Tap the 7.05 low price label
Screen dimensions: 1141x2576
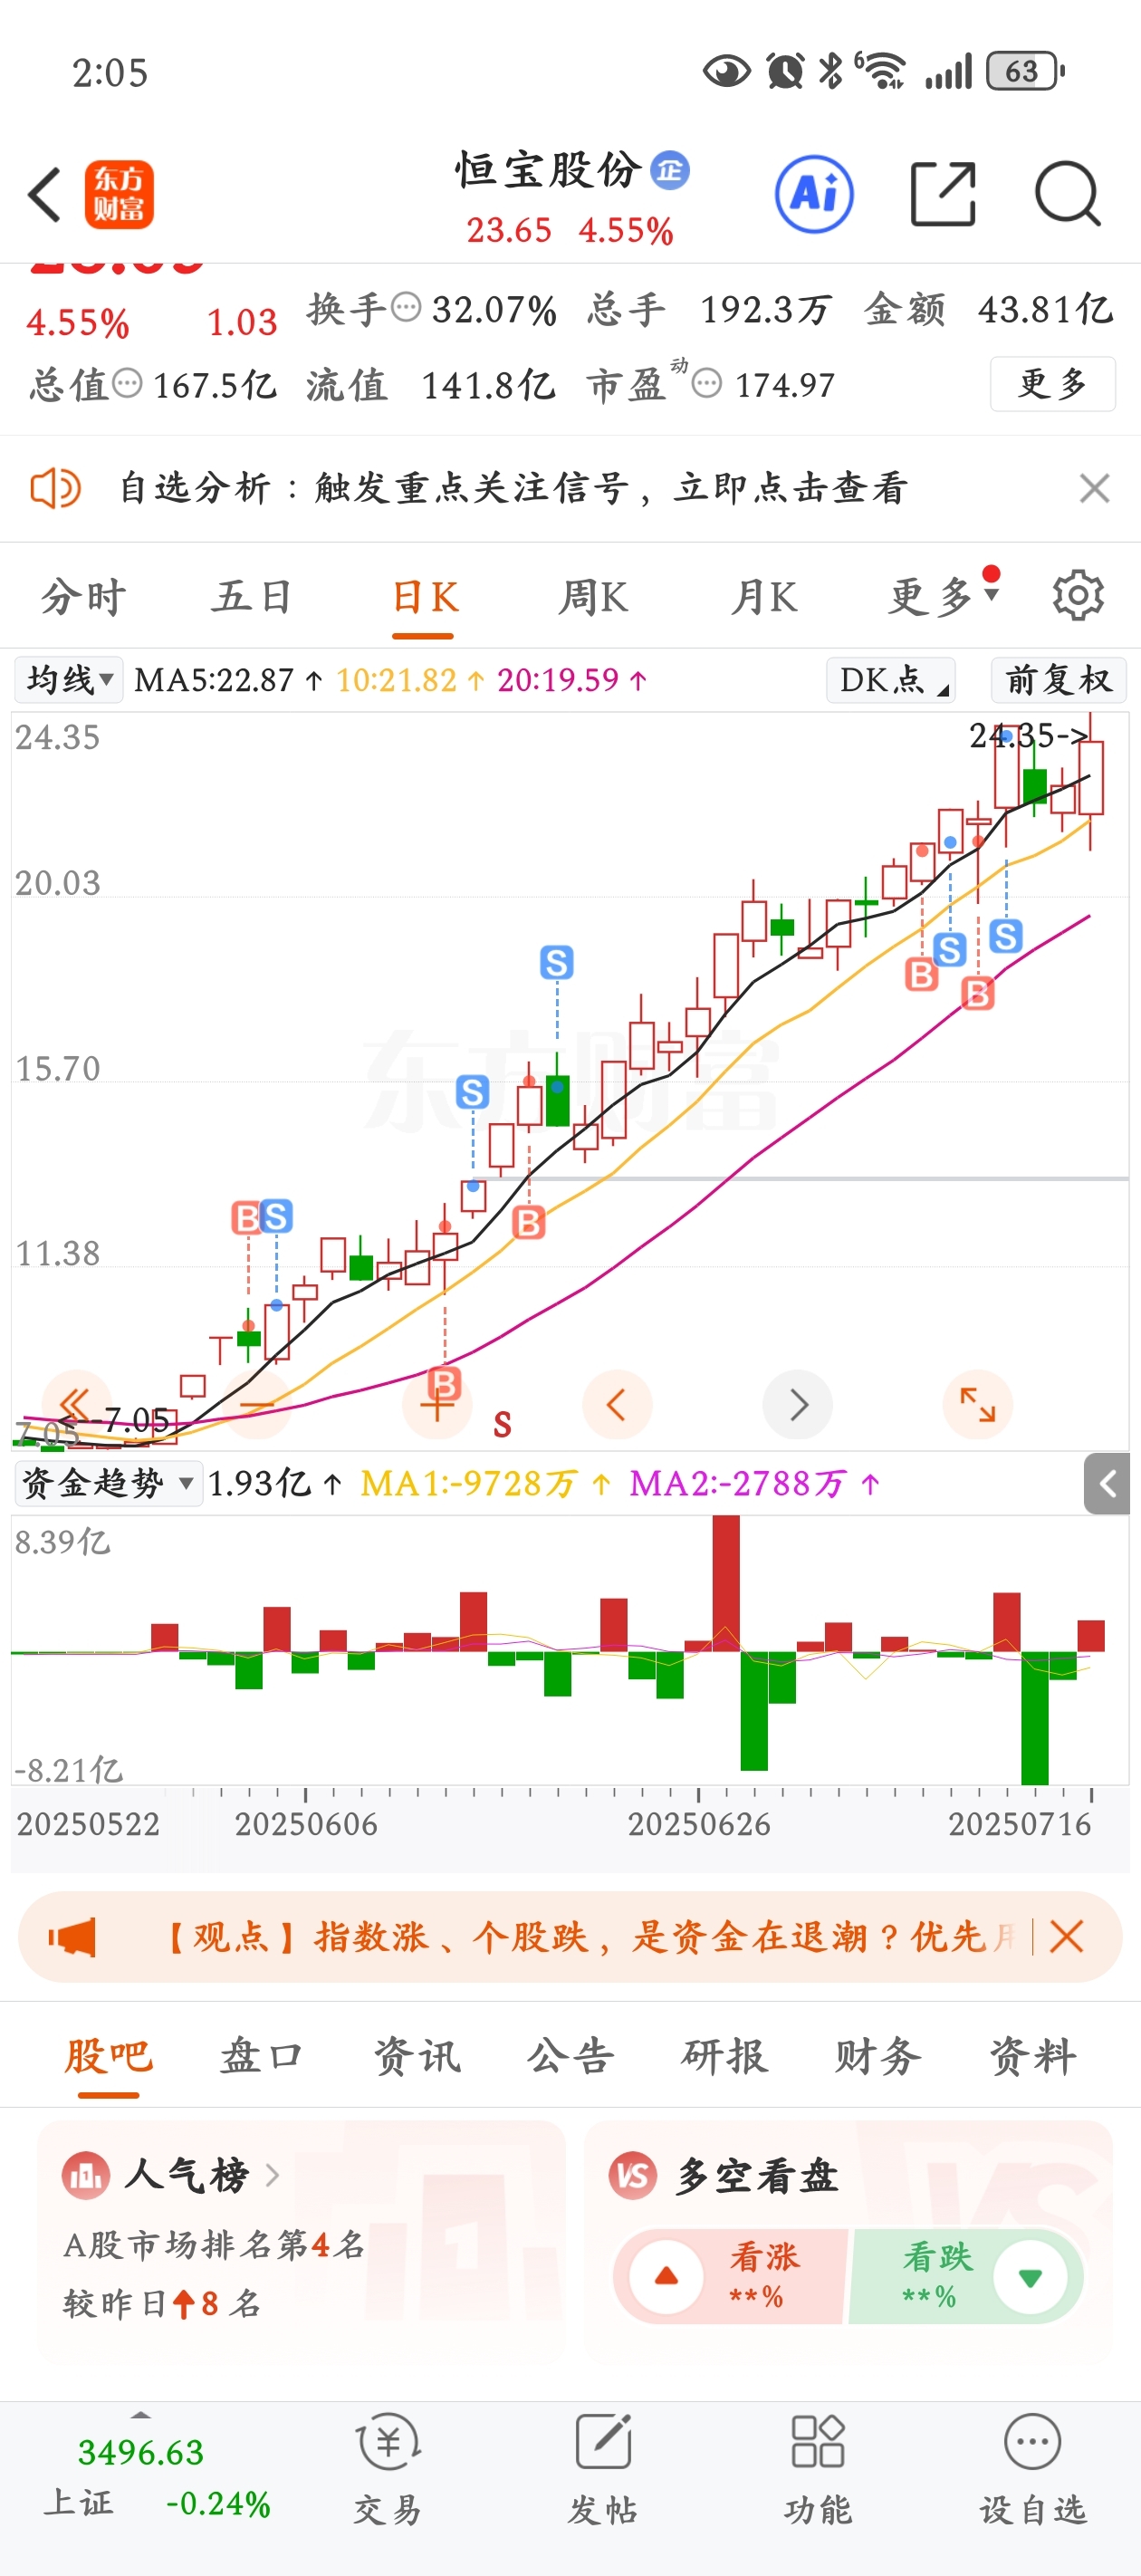tap(115, 1419)
